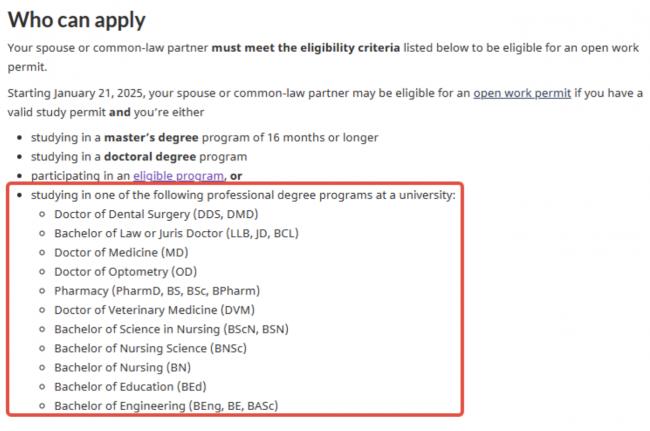
Task: Follow the 'eligible program' link
Action: [x=178, y=176]
